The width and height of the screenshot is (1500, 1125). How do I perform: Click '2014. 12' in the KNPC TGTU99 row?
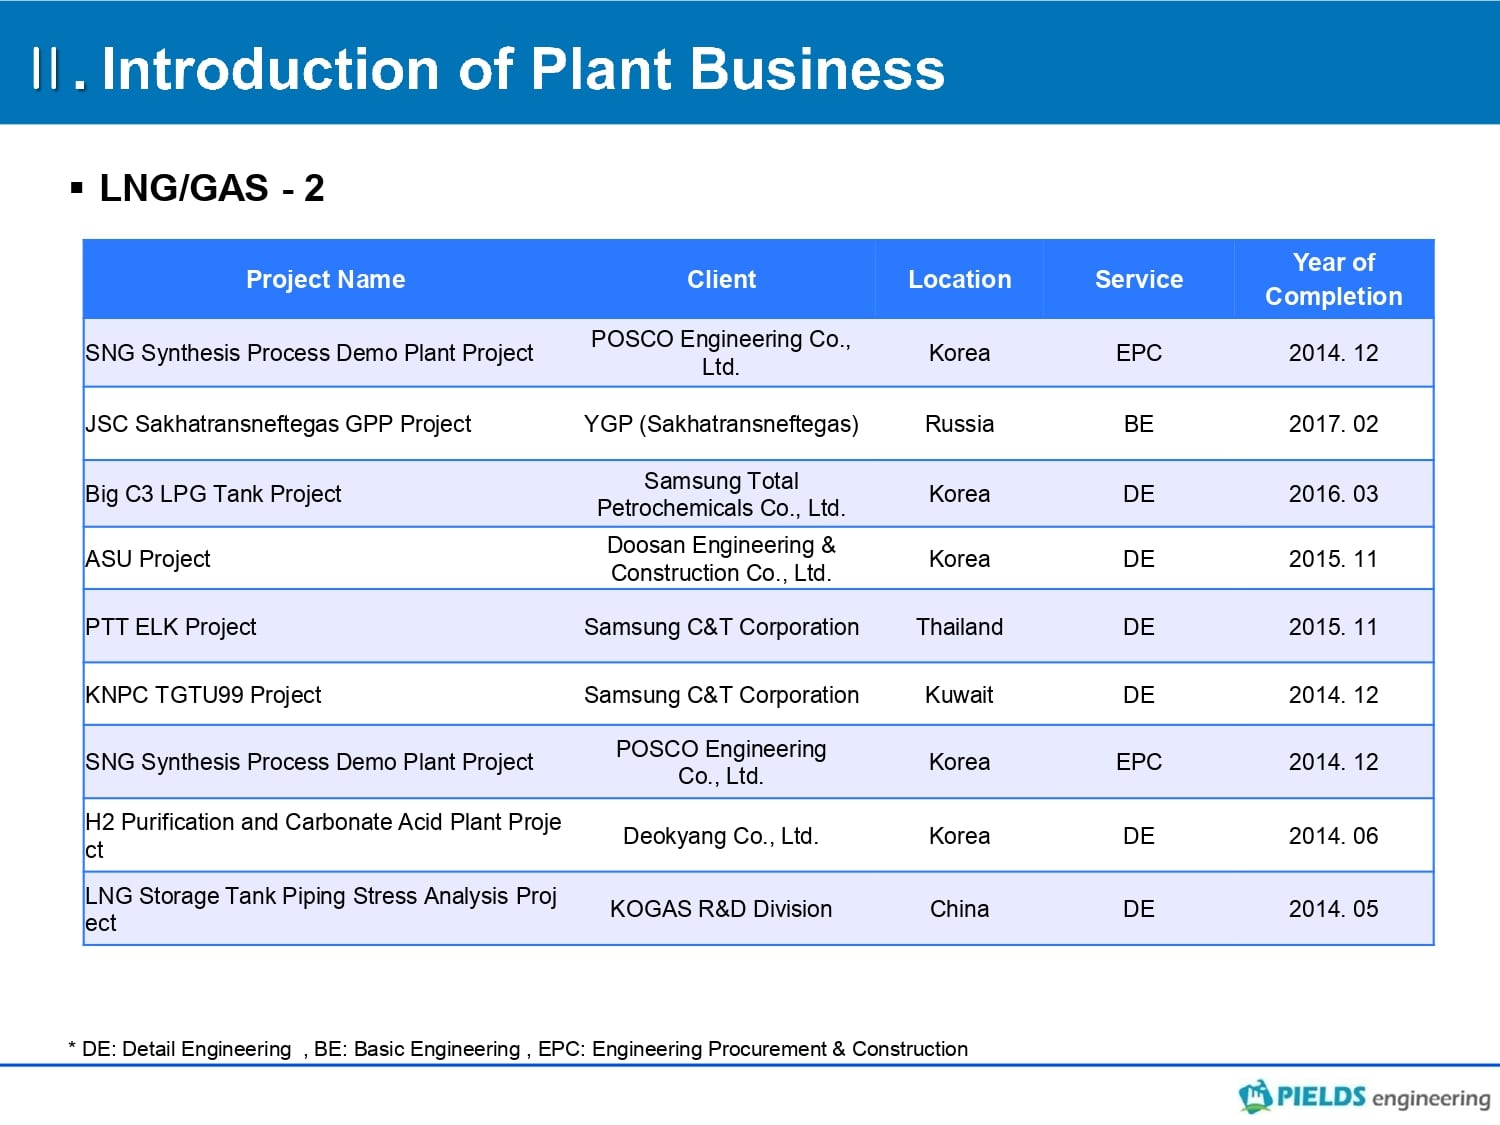pyautogui.click(x=1333, y=695)
